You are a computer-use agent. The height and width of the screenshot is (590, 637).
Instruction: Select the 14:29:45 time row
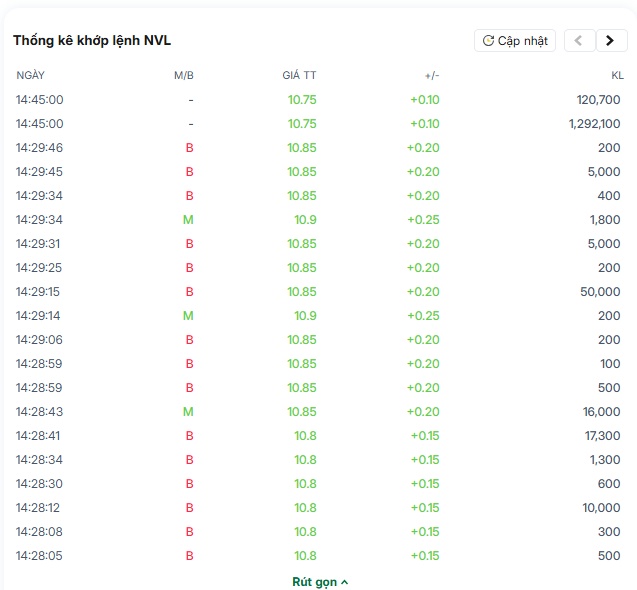(x=318, y=171)
